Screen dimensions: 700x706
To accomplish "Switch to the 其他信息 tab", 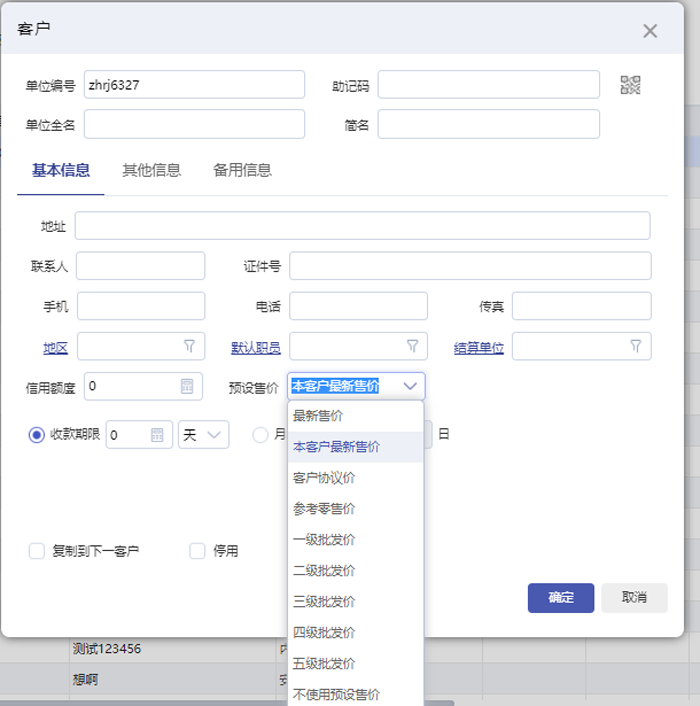I will click(152, 170).
